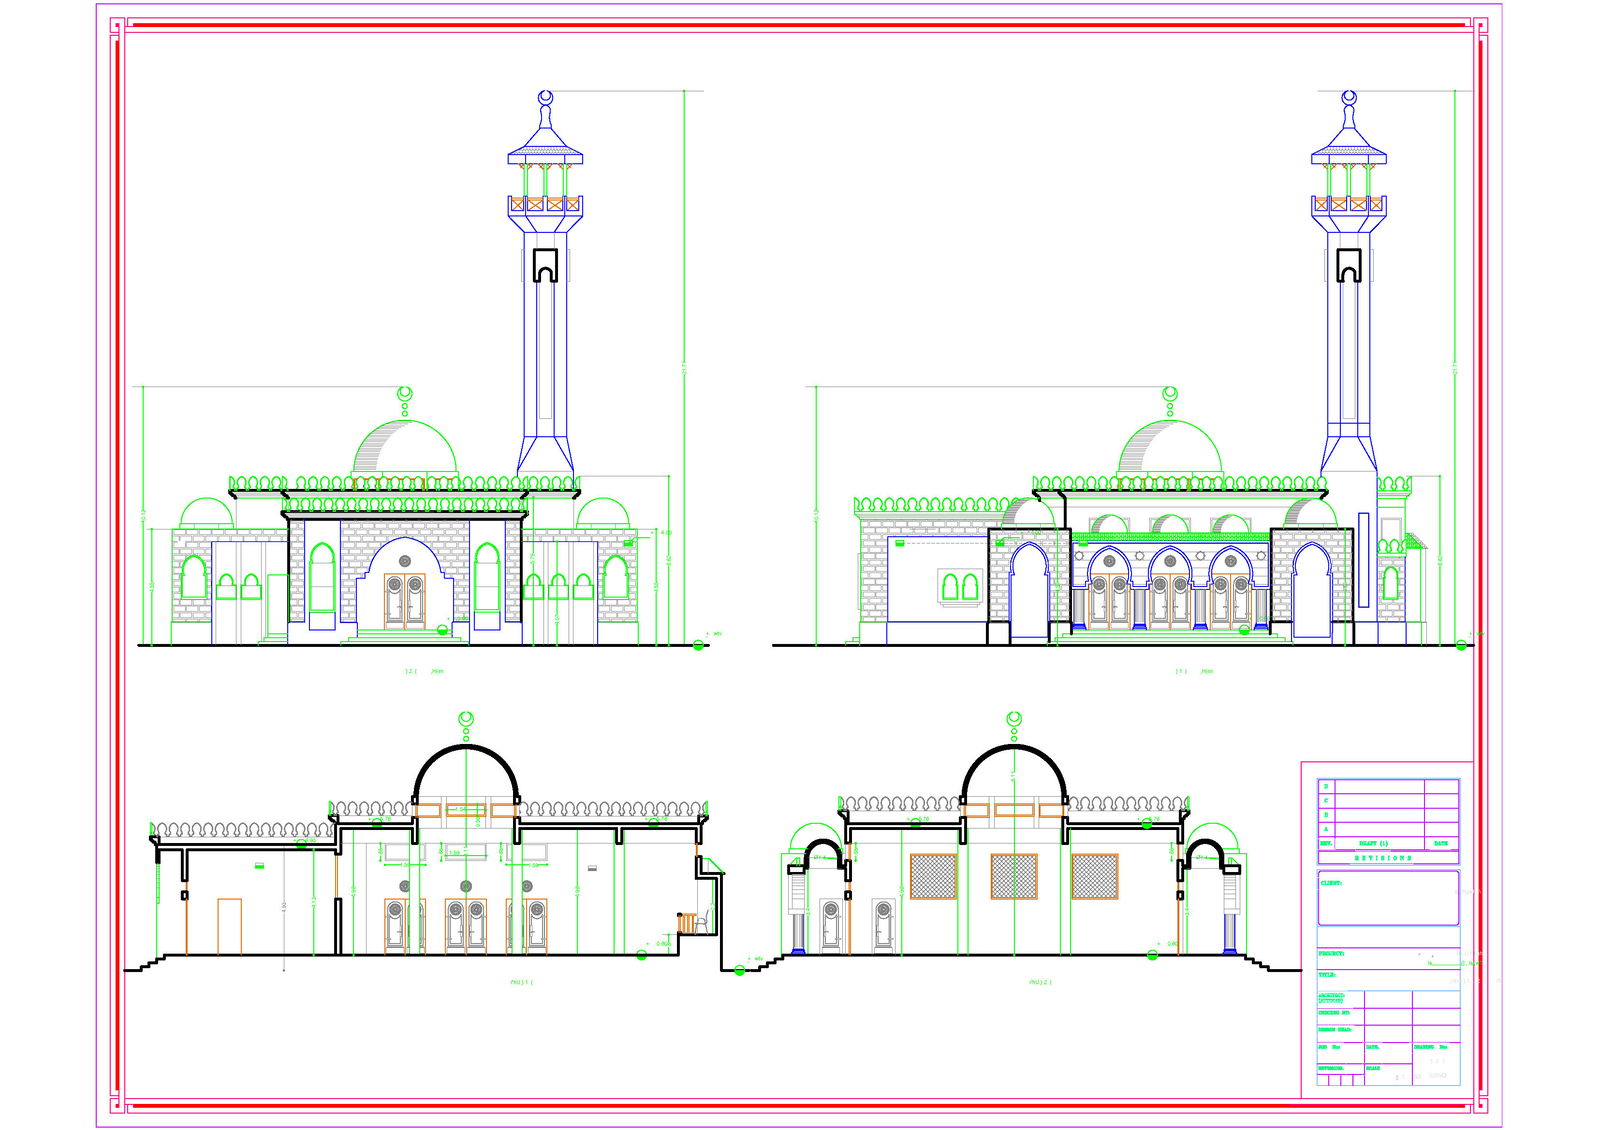Click the crescent finial atop the right minaret
Viewport: 1600px width, 1130px height.
pos(1349,97)
